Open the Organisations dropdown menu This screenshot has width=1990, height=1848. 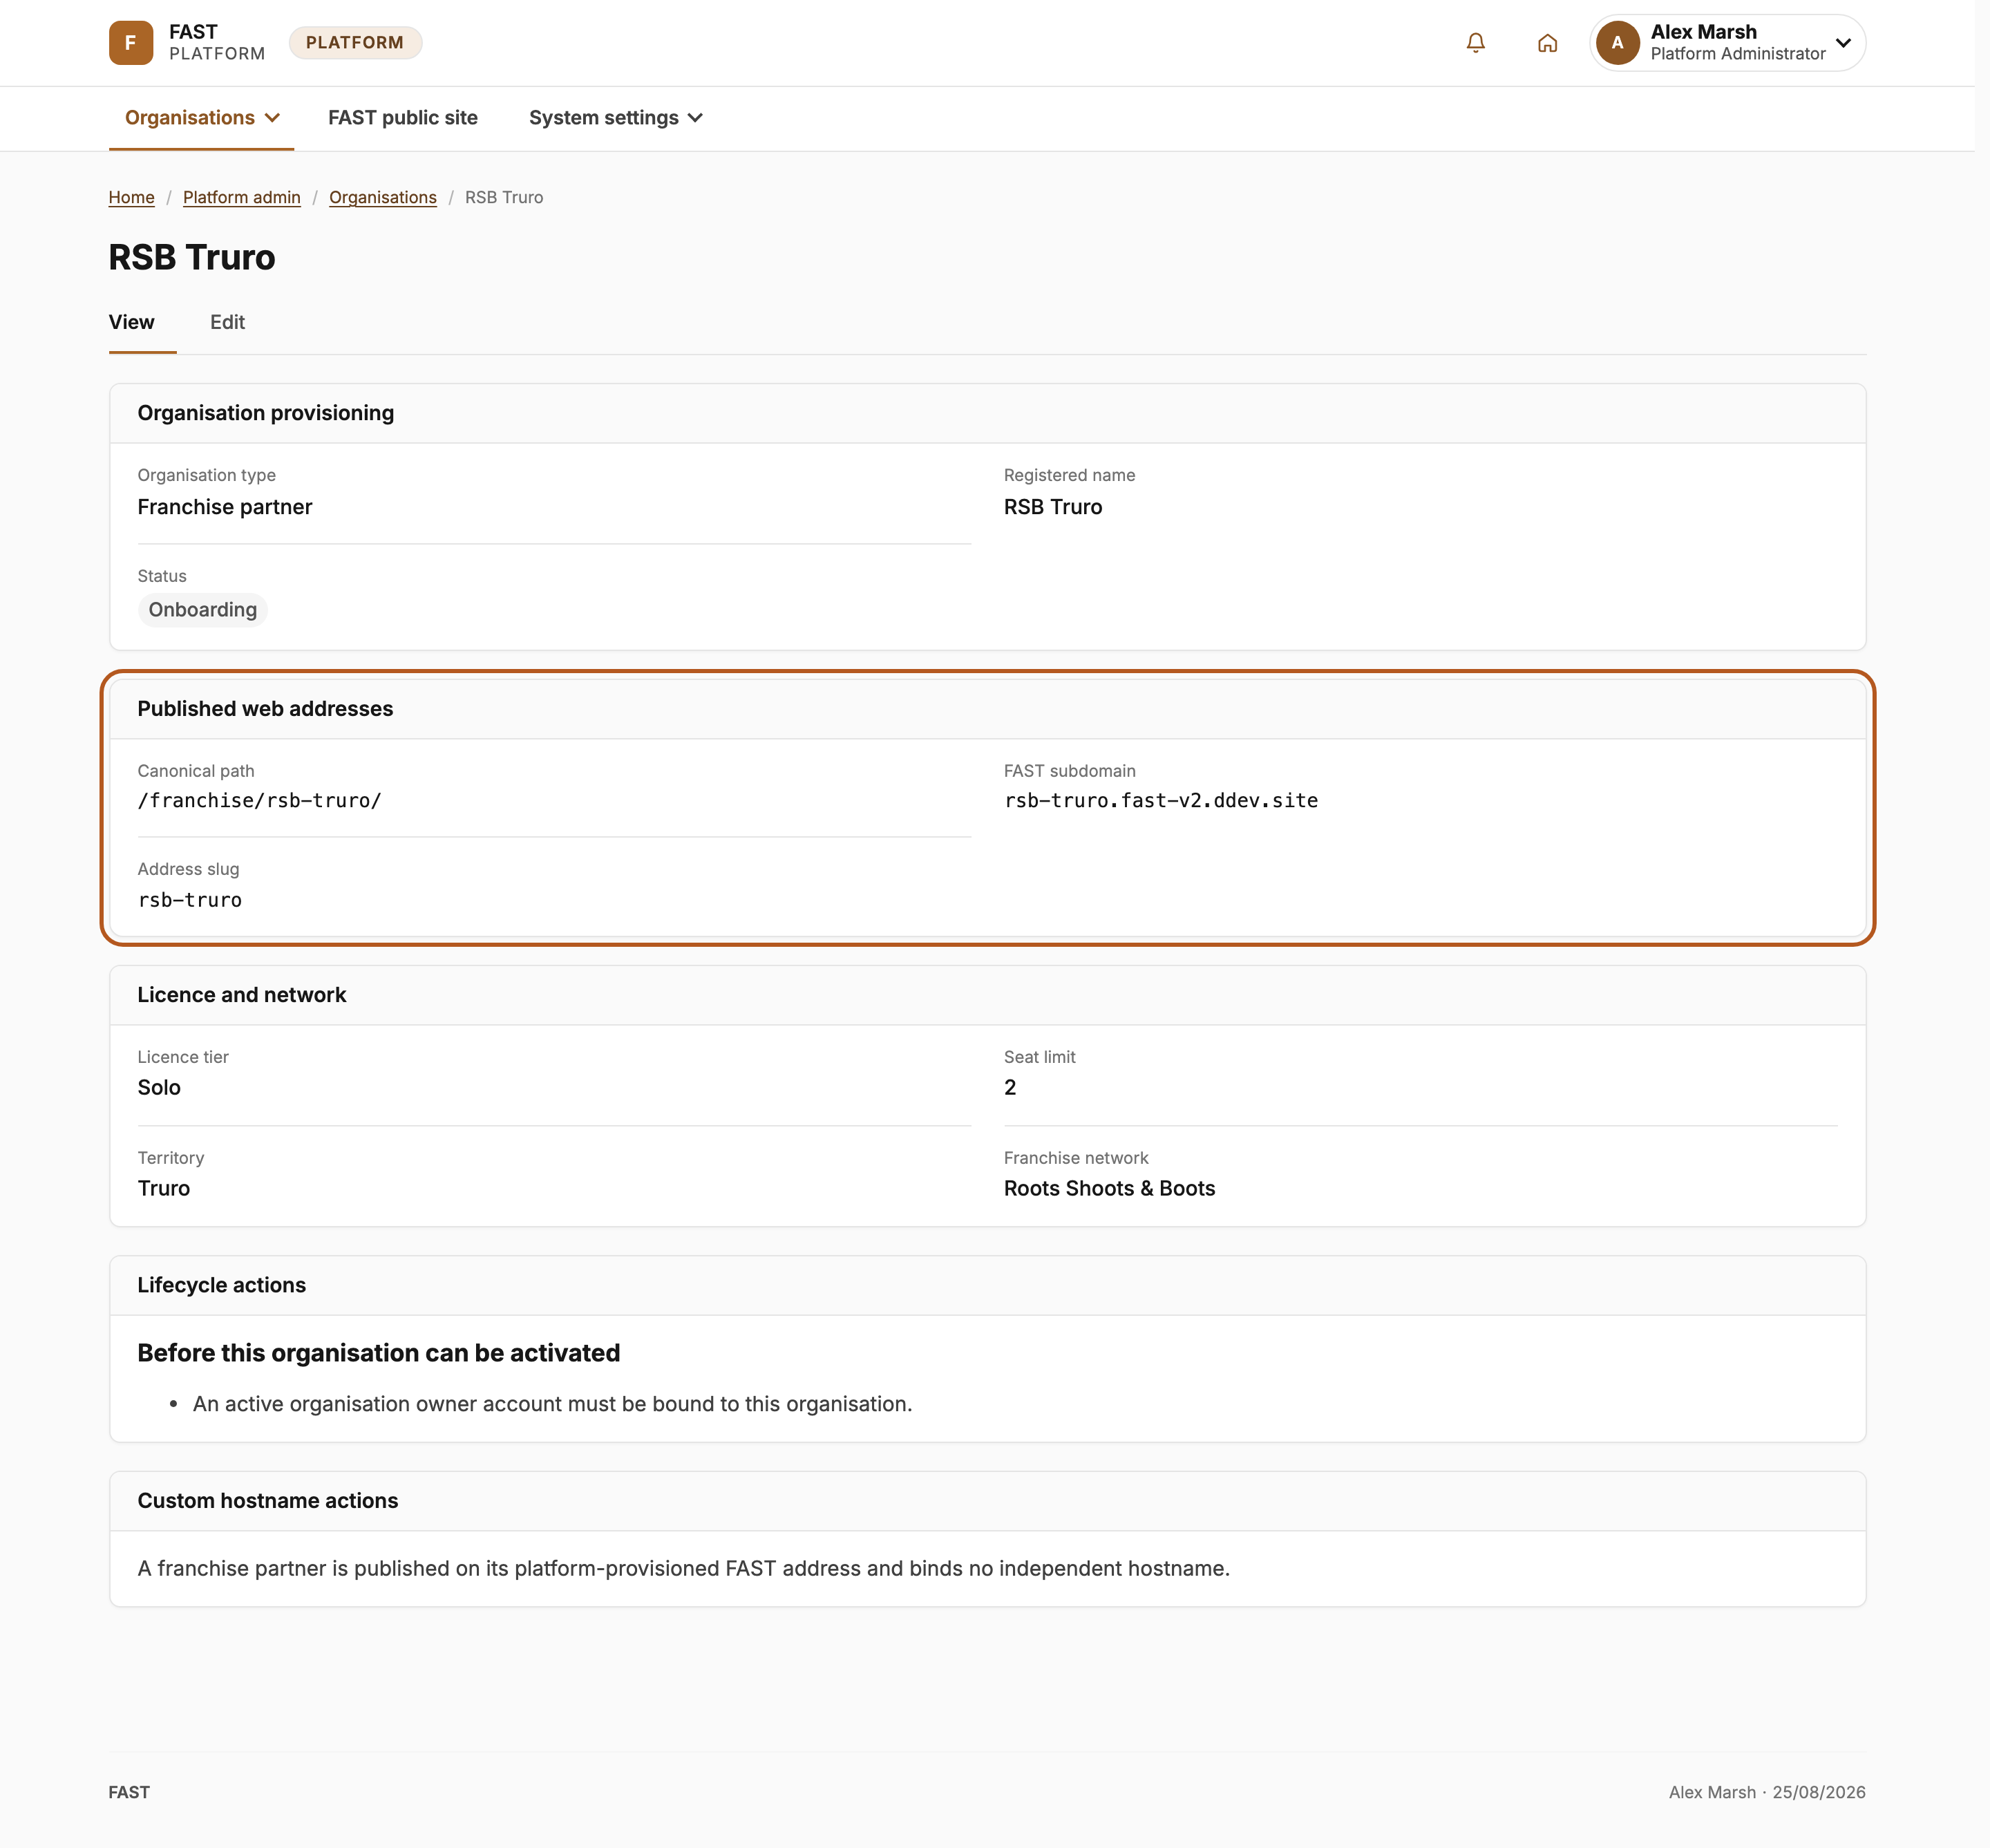(x=201, y=118)
